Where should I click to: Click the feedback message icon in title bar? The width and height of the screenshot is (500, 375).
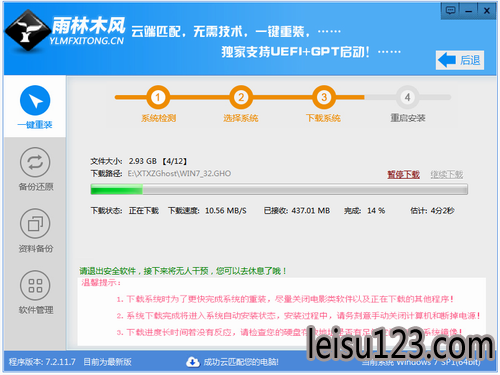tap(450, 11)
